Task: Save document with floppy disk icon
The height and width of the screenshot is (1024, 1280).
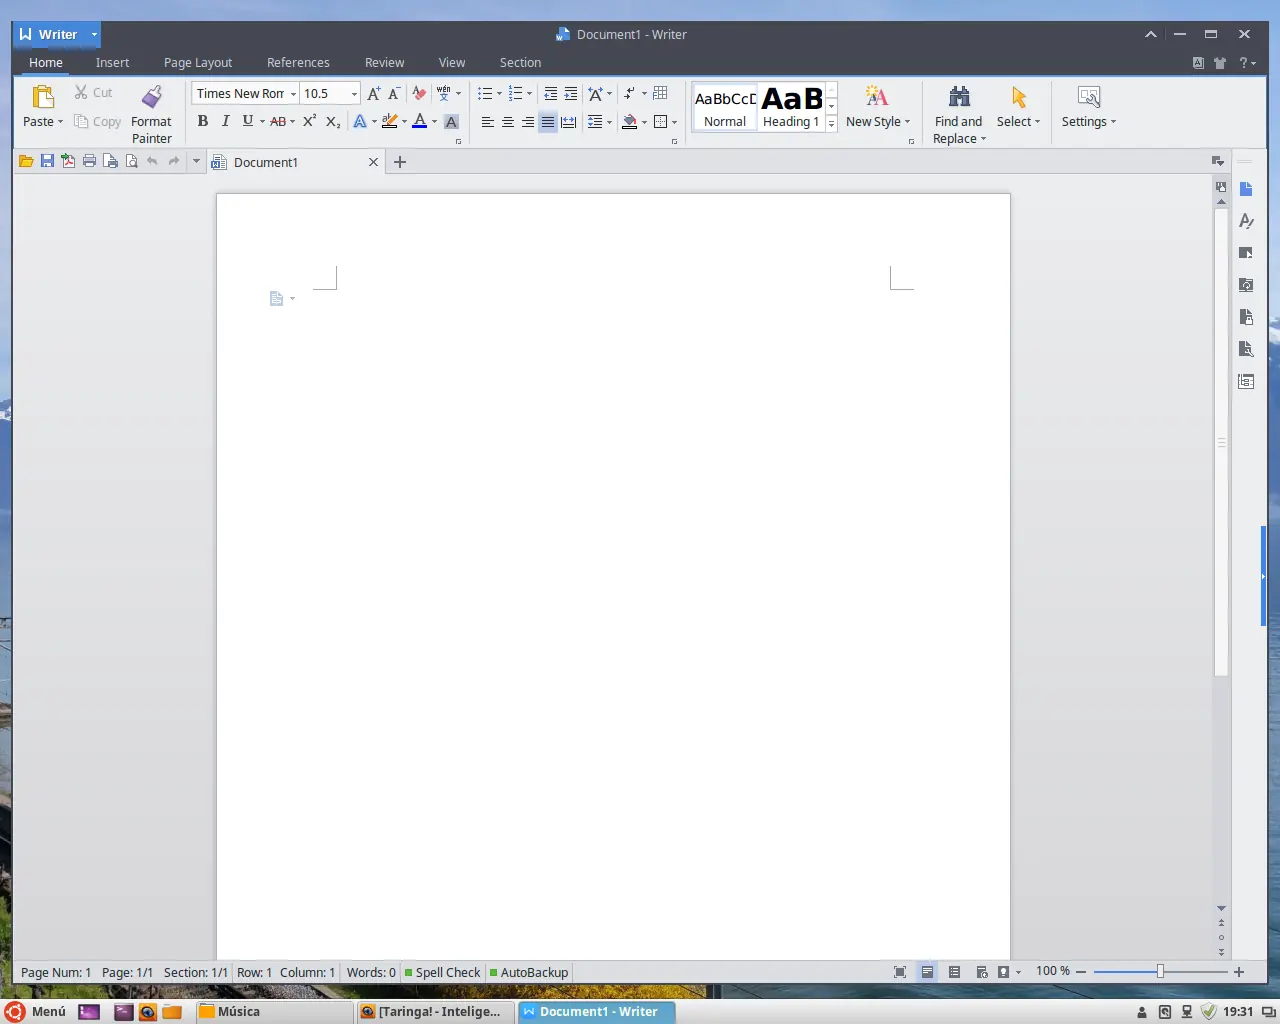Action: coord(47,161)
